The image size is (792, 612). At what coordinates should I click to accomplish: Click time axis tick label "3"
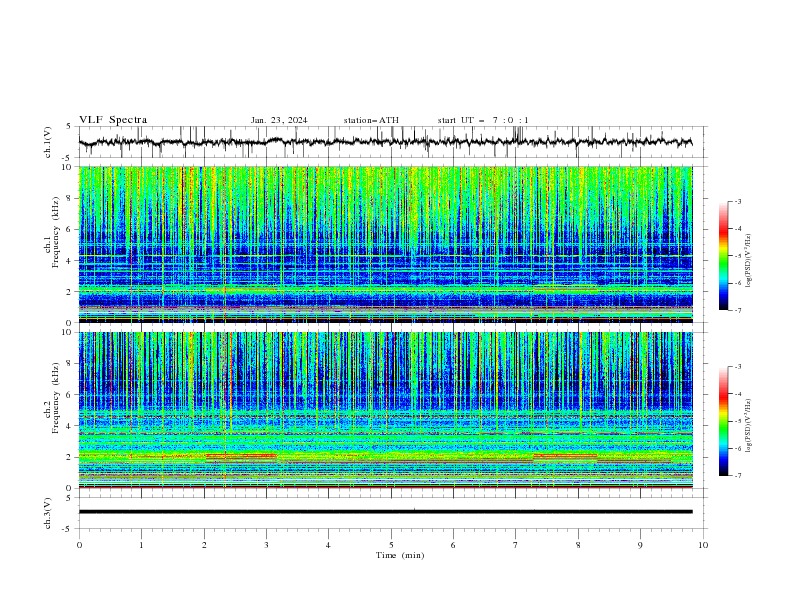(266, 545)
